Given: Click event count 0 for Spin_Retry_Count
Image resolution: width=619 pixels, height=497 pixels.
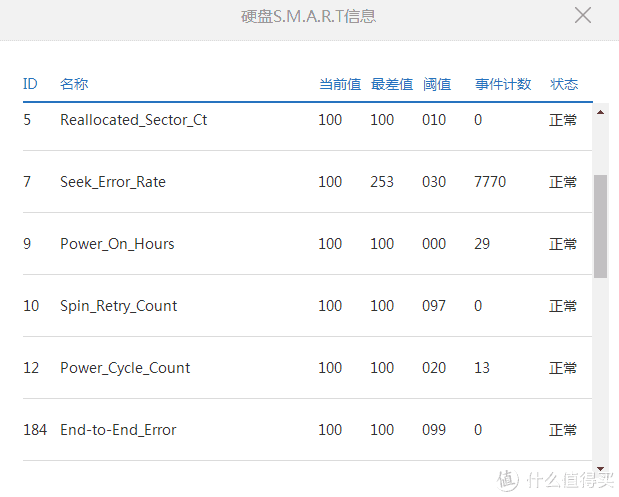Looking at the screenshot, I should pos(478,306).
